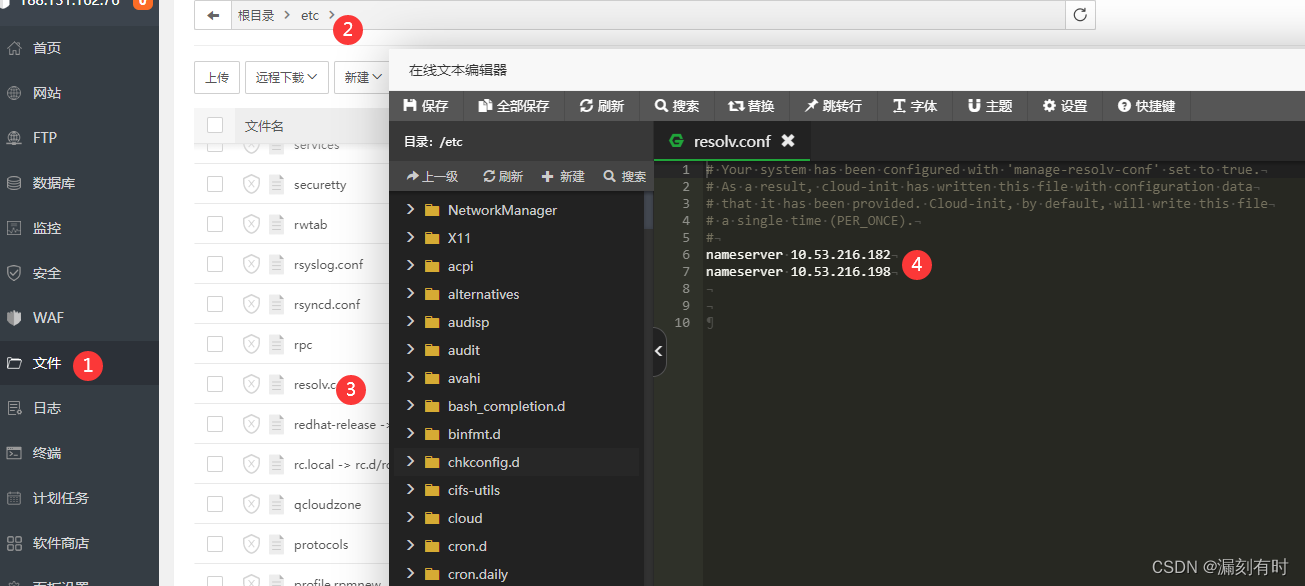Check the redhat-release file checkbox

(215, 424)
